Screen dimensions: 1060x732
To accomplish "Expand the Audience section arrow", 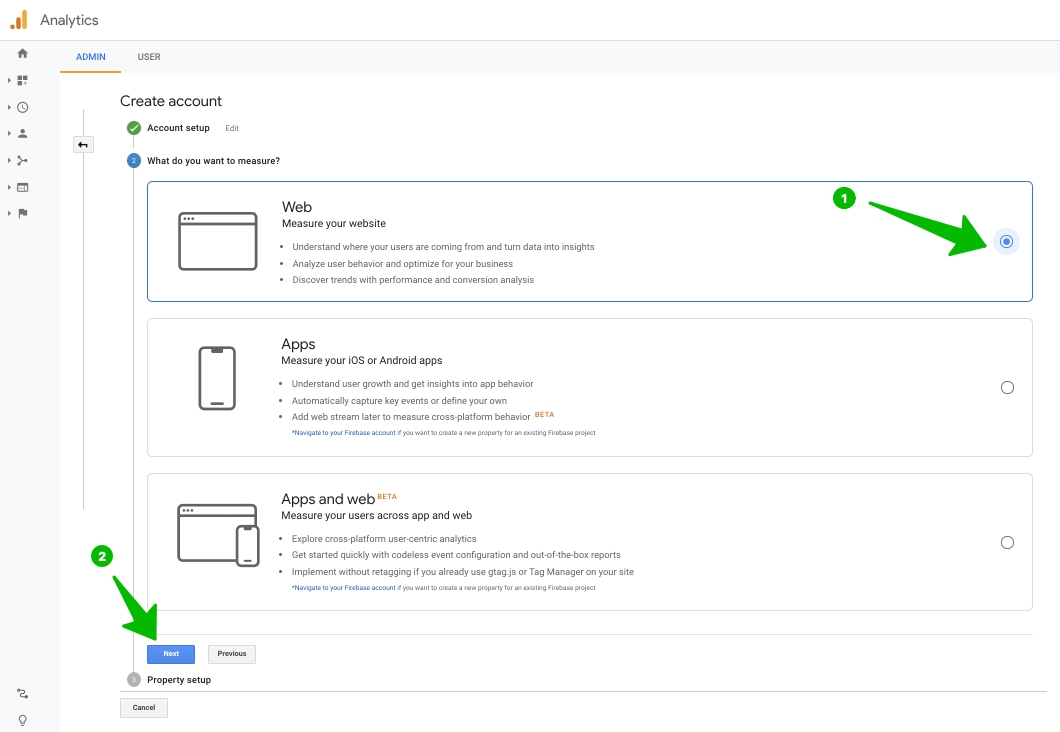I will pyautogui.click(x=9, y=133).
